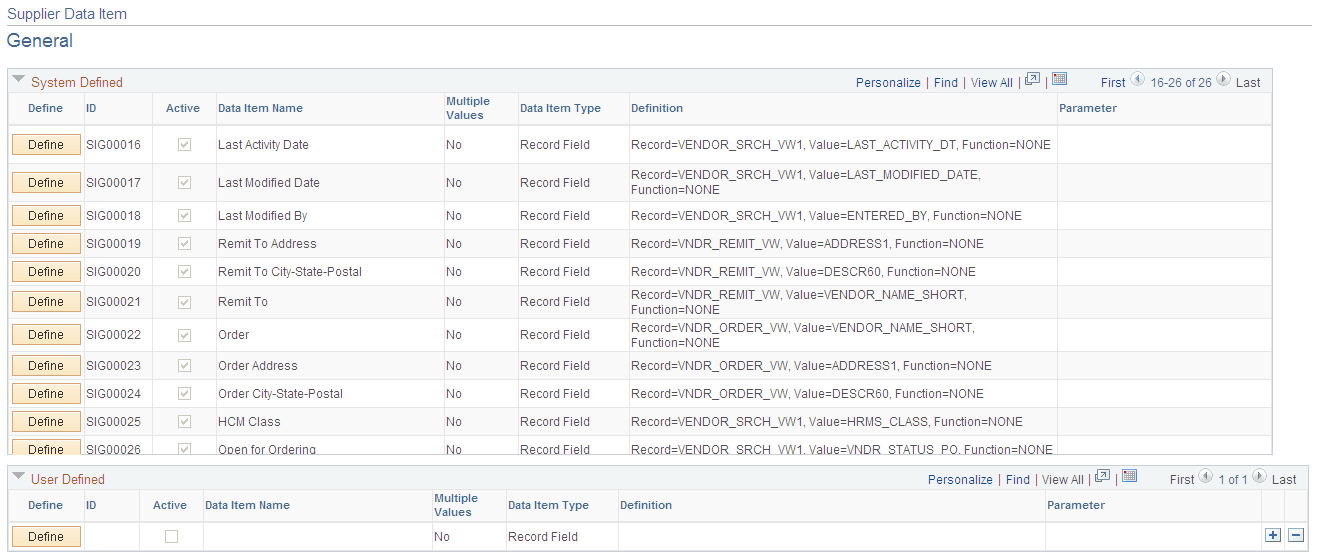Viewport: 1318px width, 556px height.
Task: Toggle Active checkbox for SIG00019
Action: (x=184, y=243)
